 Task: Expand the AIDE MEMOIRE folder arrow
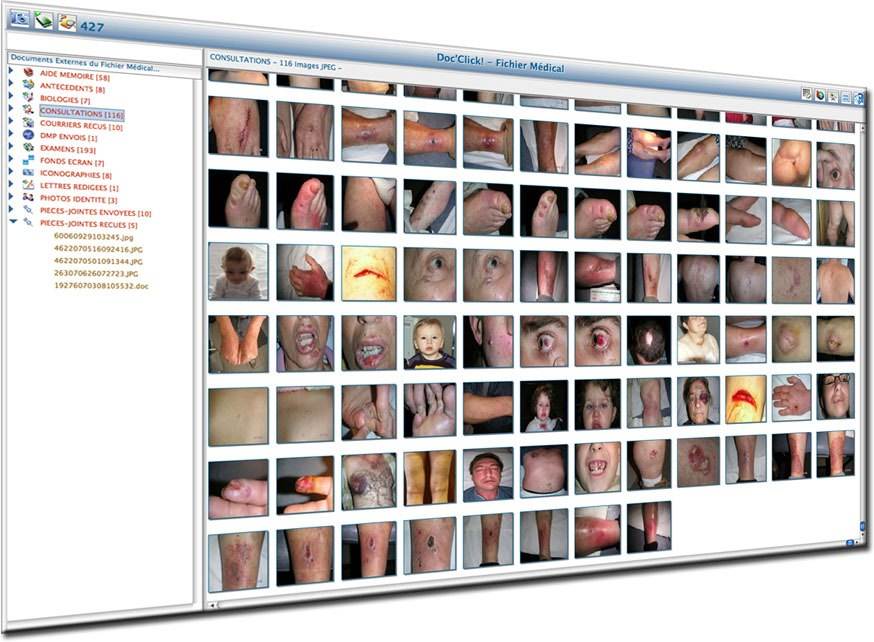point(11,71)
